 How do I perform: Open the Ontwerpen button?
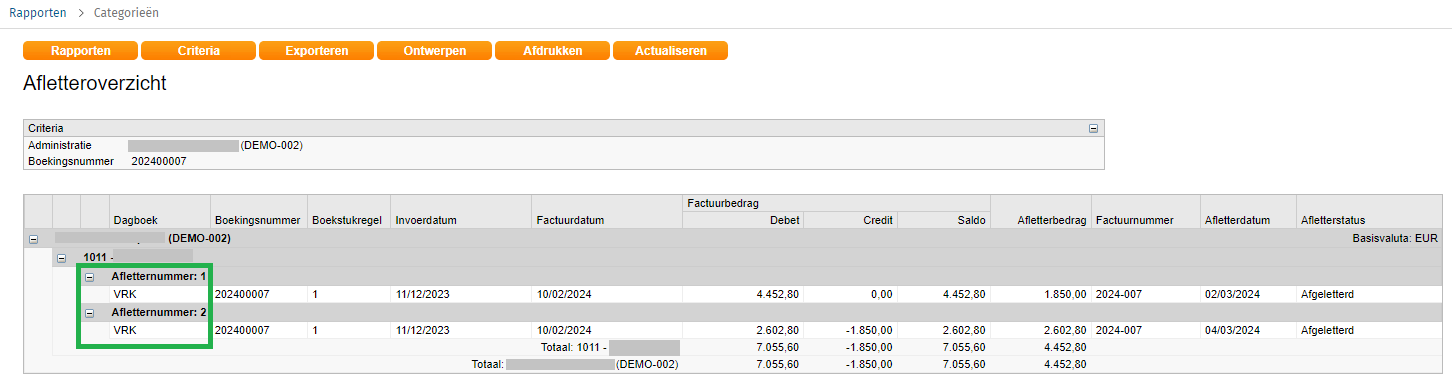click(x=434, y=51)
